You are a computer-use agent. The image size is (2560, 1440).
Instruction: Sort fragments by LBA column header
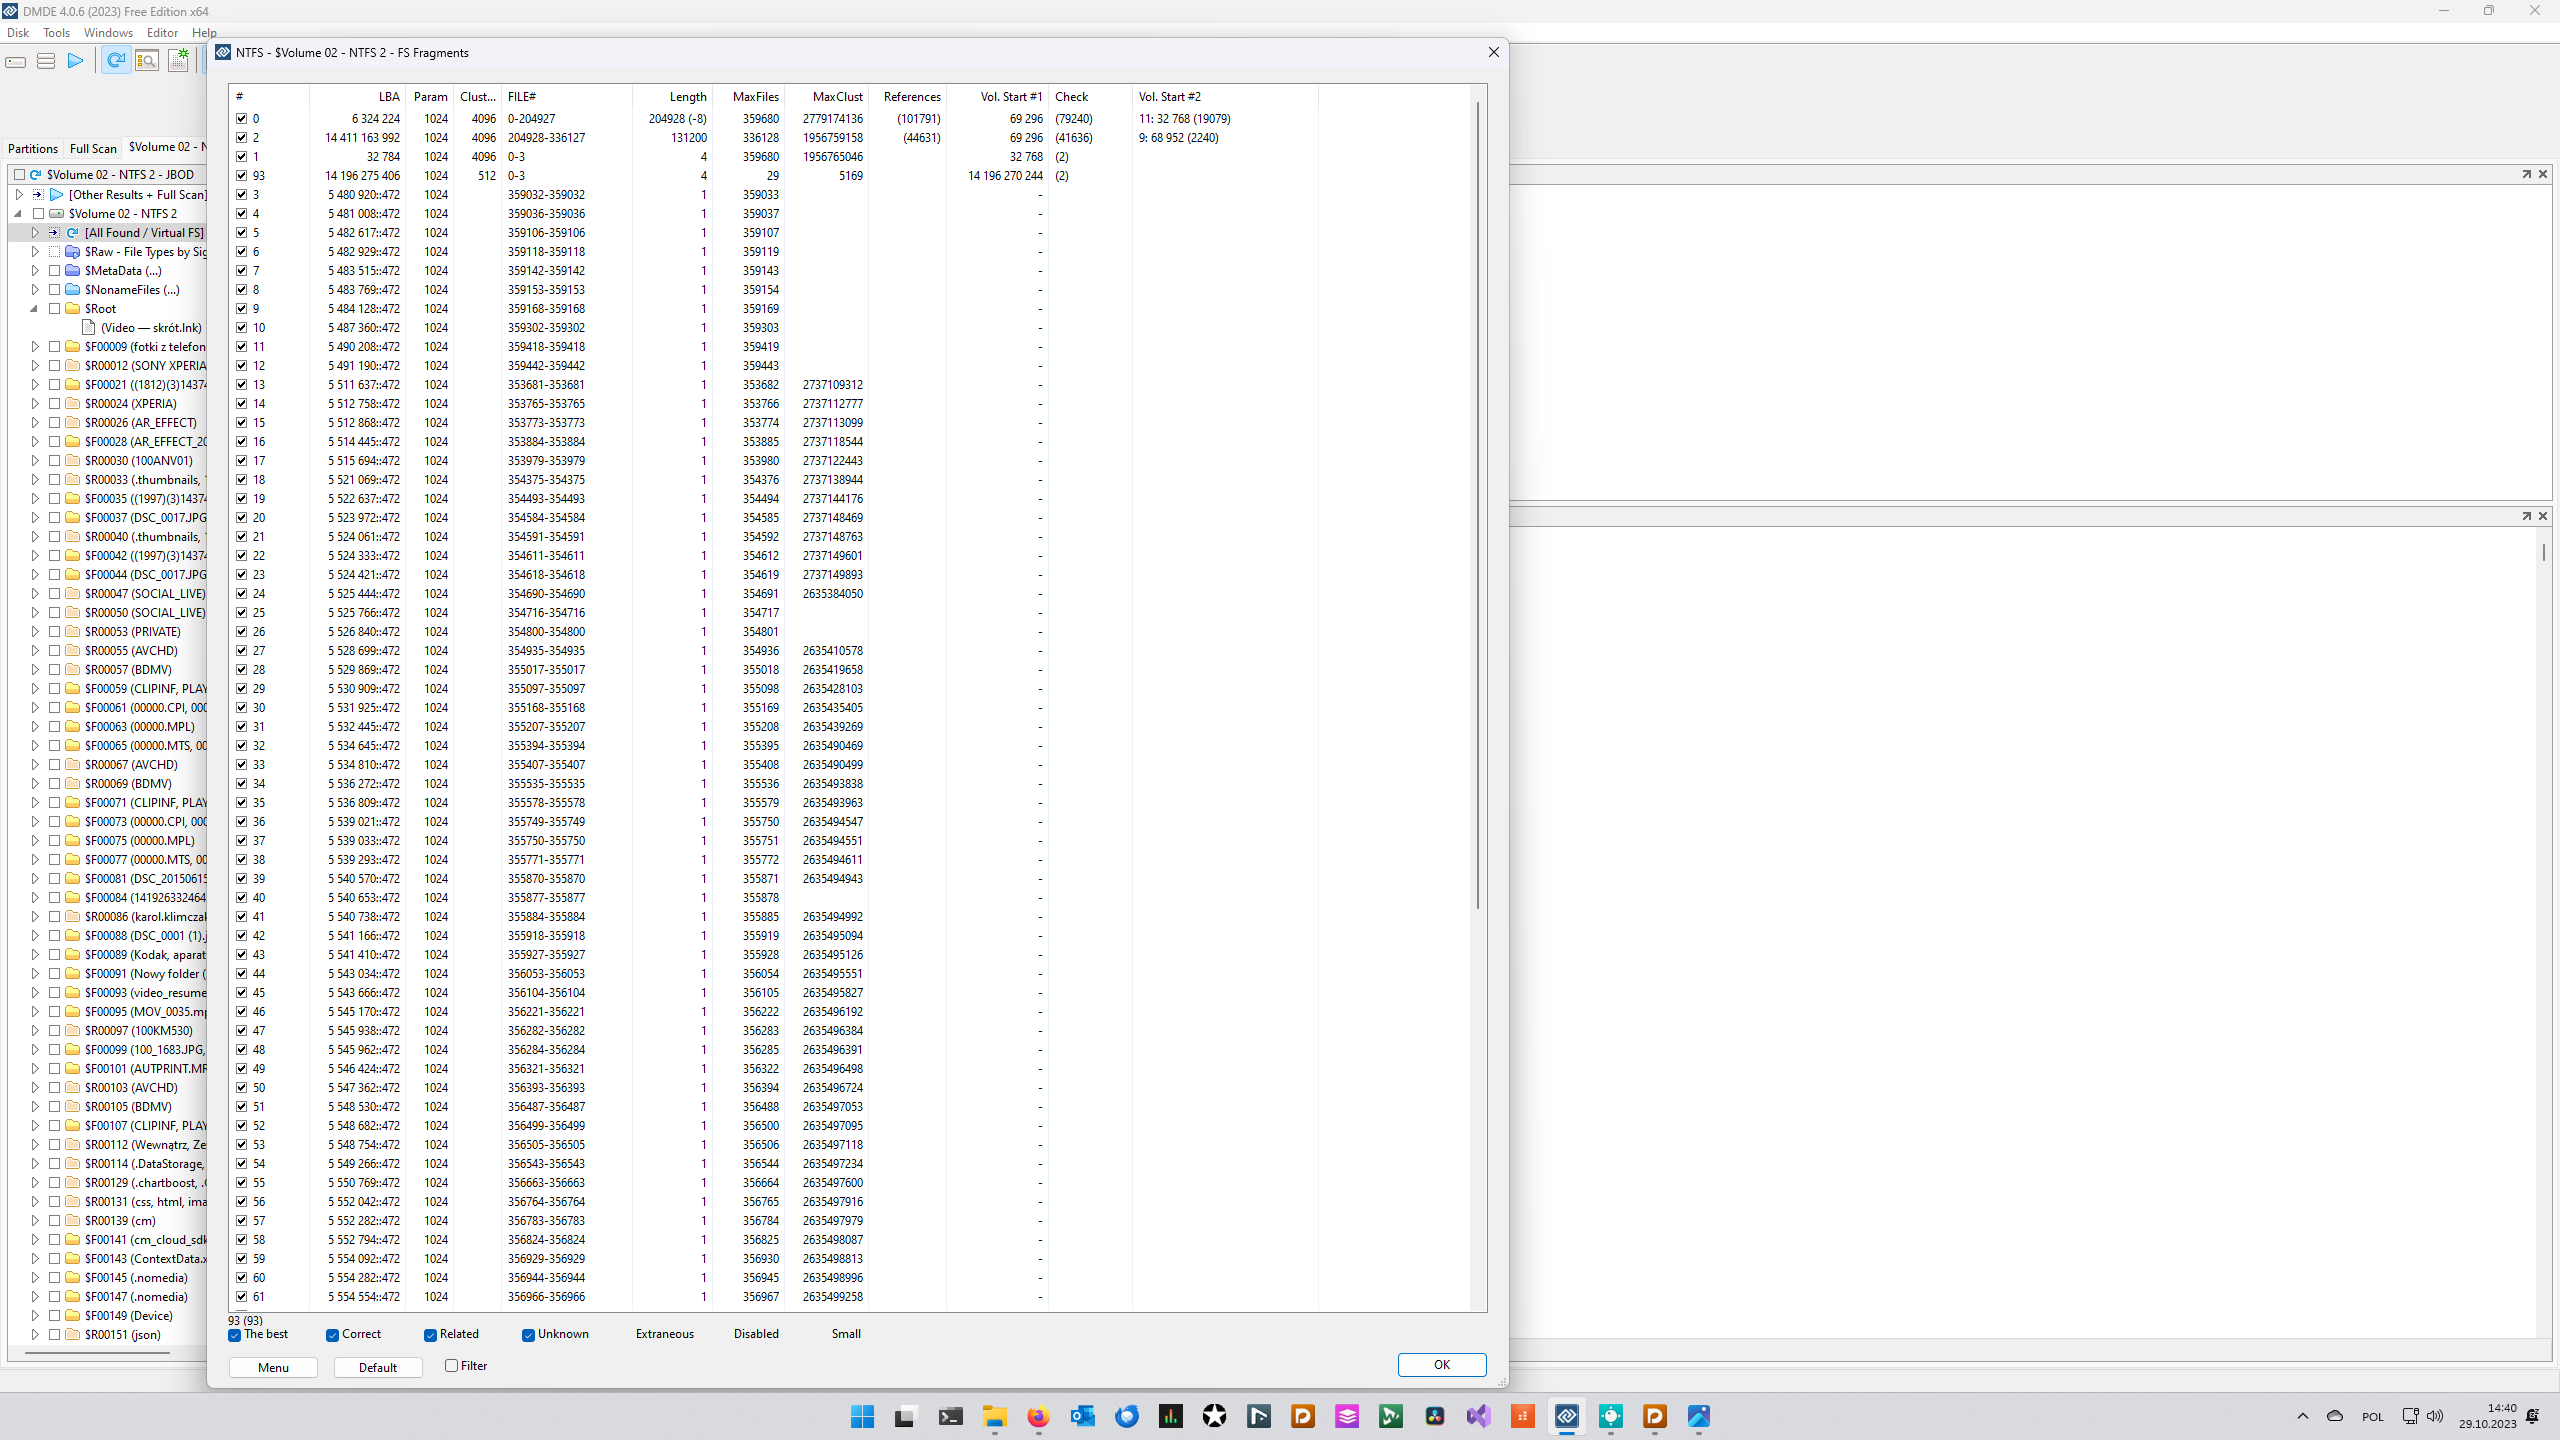click(357, 97)
